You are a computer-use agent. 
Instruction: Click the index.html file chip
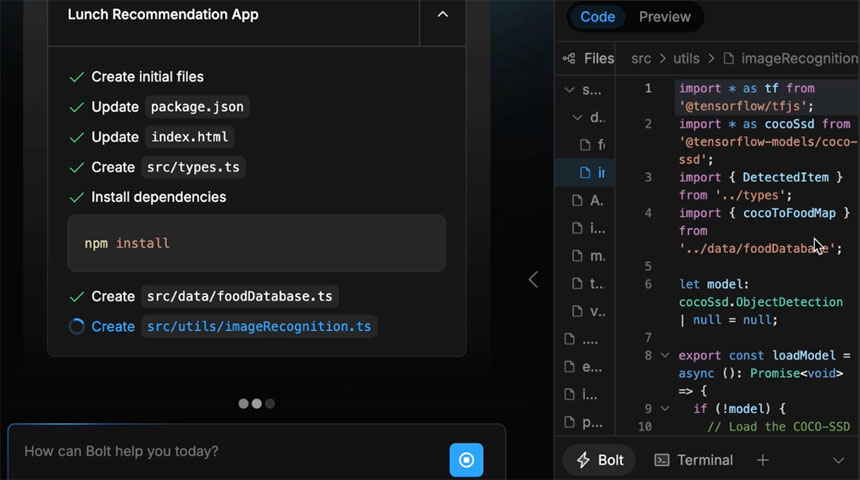point(190,137)
